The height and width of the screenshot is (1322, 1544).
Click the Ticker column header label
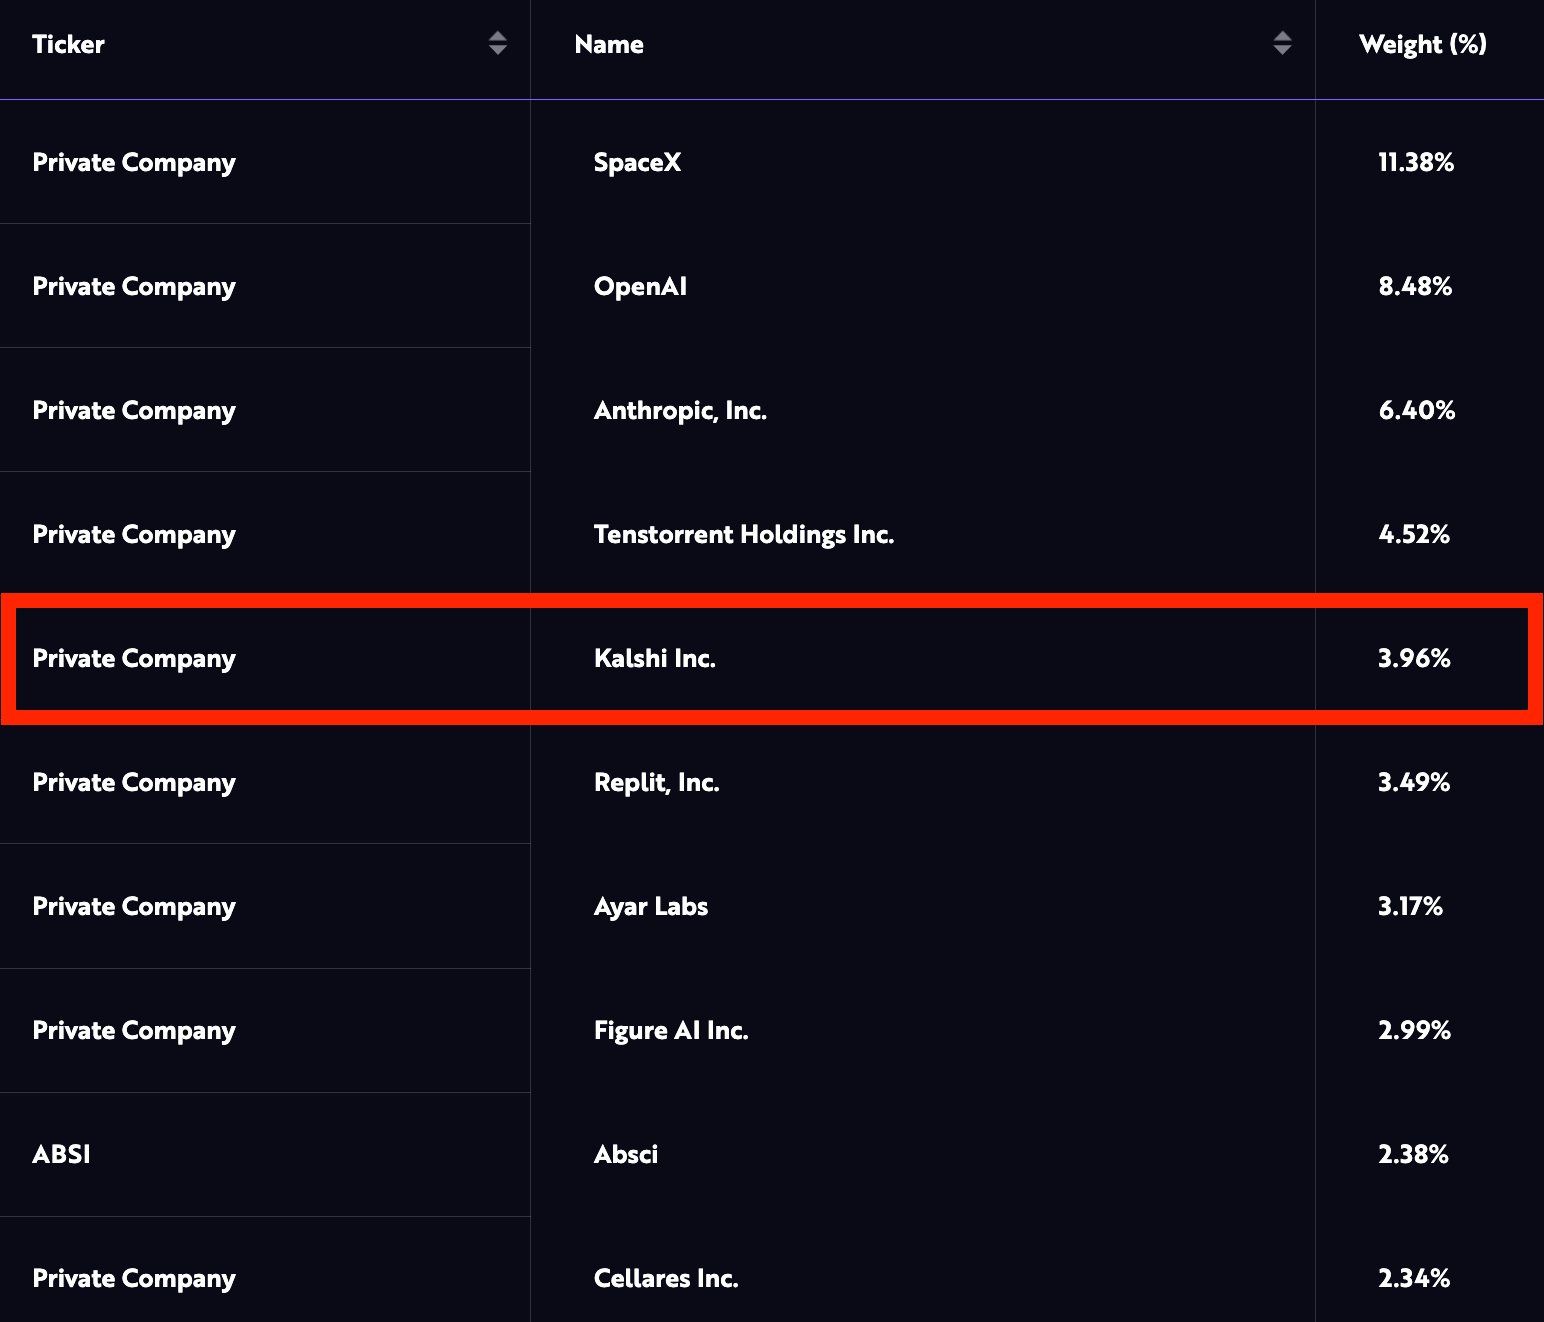click(68, 44)
